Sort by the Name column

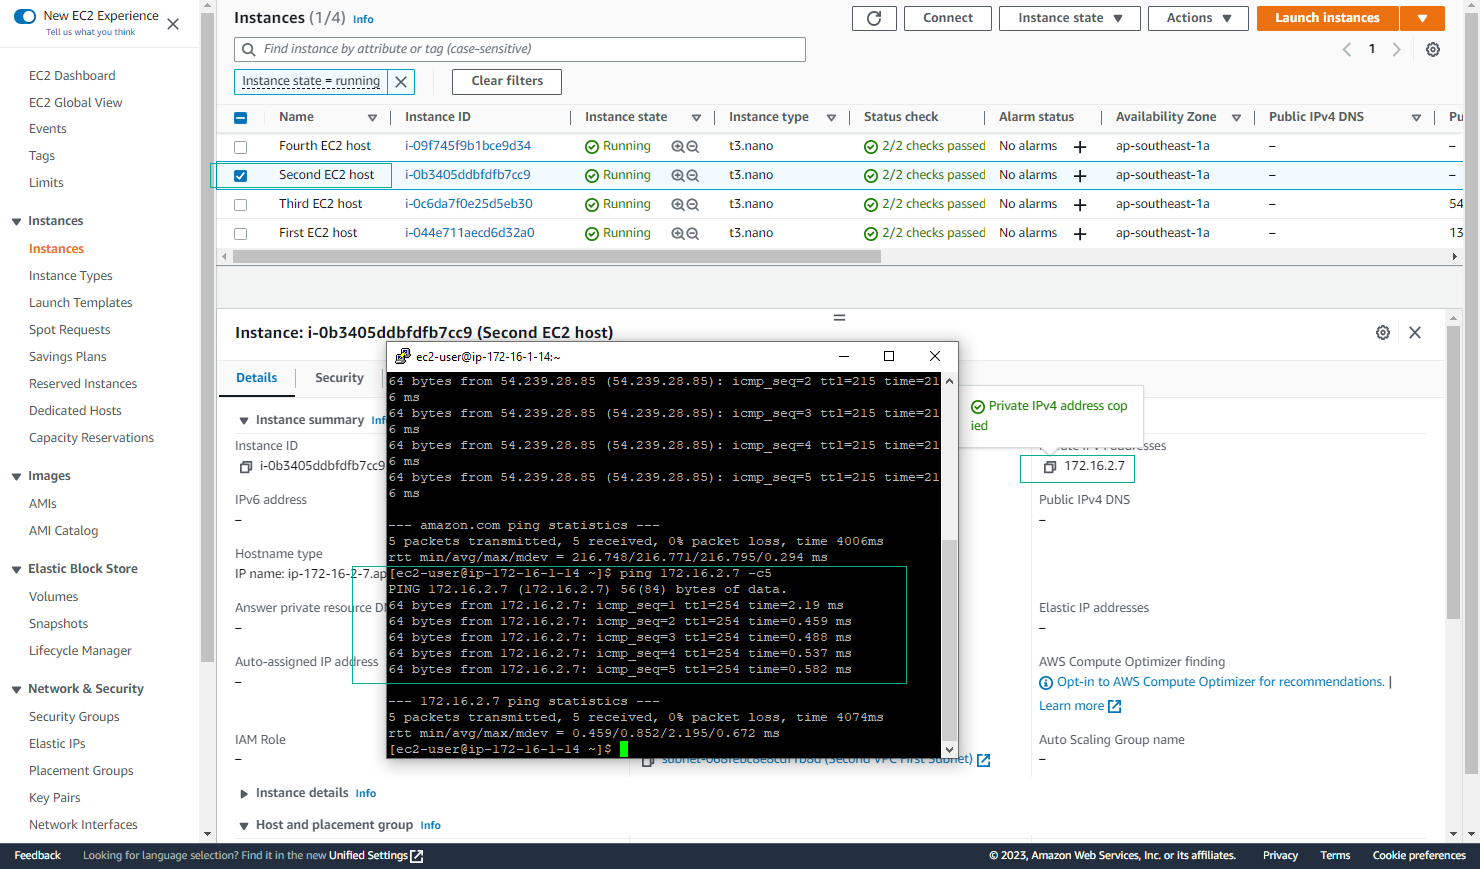(x=372, y=118)
